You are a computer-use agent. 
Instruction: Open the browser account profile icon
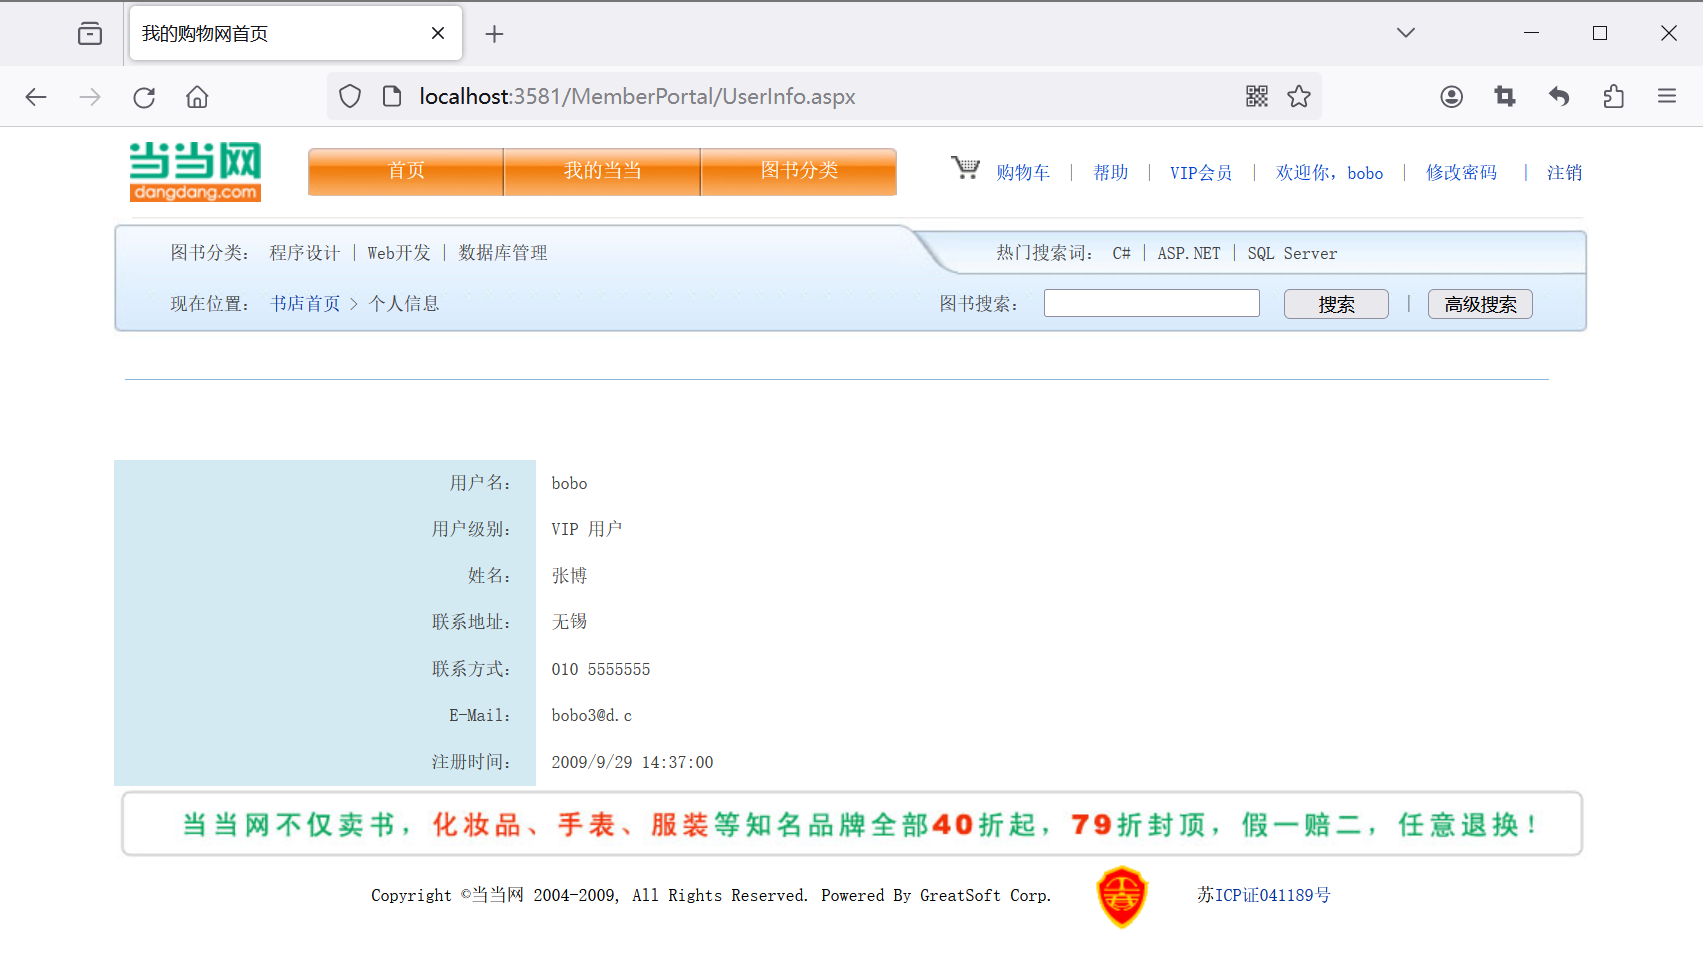1451,96
